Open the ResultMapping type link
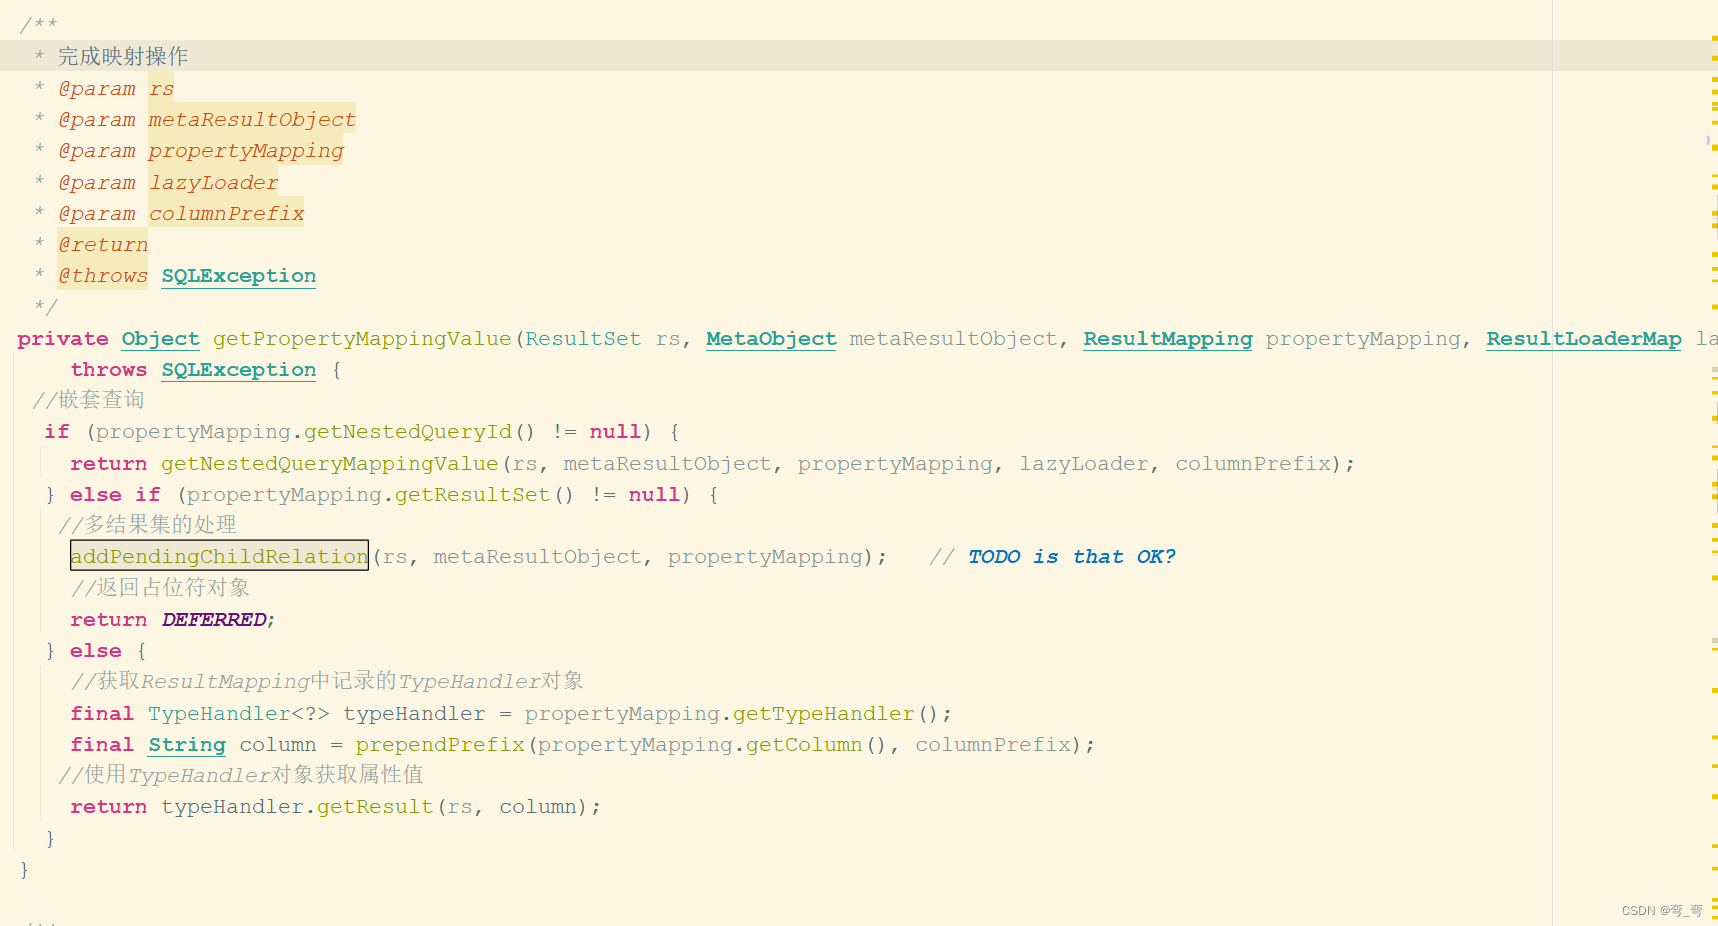The height and width of the screenshot is (926, 1718). (x=1167, y=339)
